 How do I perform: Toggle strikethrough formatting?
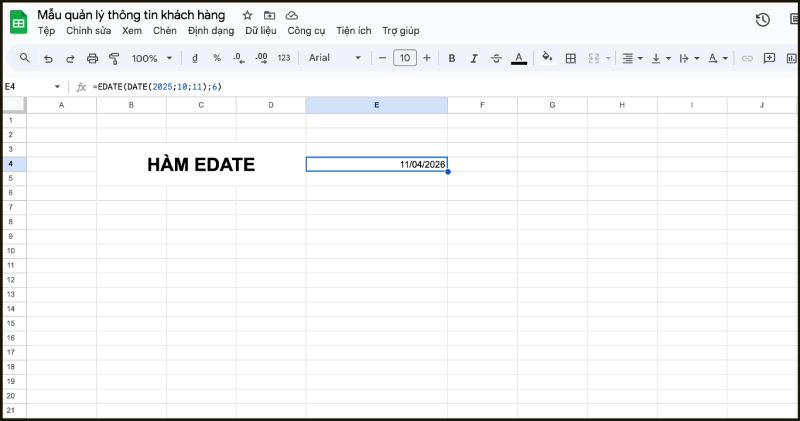[x=496, y=59]
